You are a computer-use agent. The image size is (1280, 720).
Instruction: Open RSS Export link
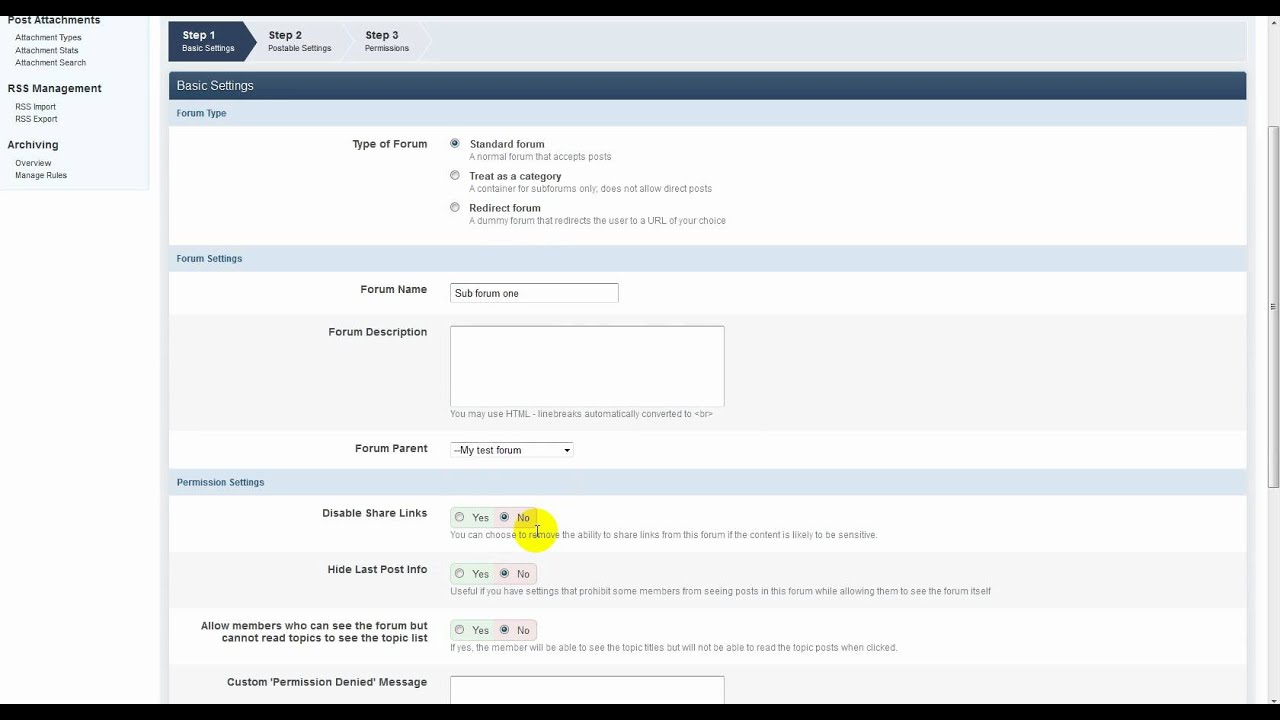point(36,119)
